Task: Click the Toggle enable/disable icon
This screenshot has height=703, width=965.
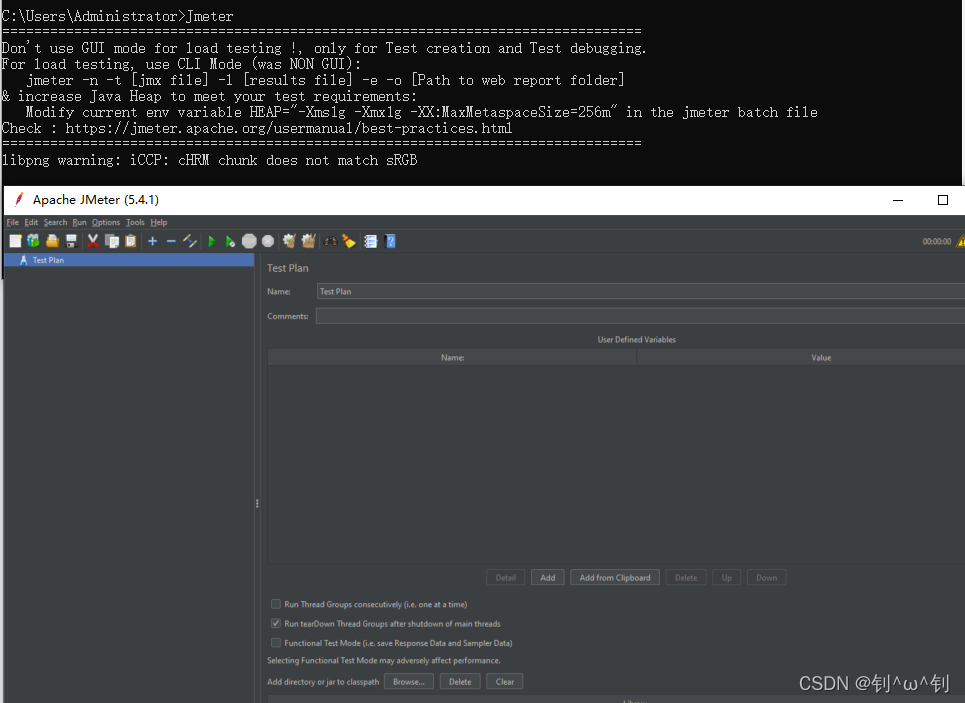Action: click(x=190, y=241)
